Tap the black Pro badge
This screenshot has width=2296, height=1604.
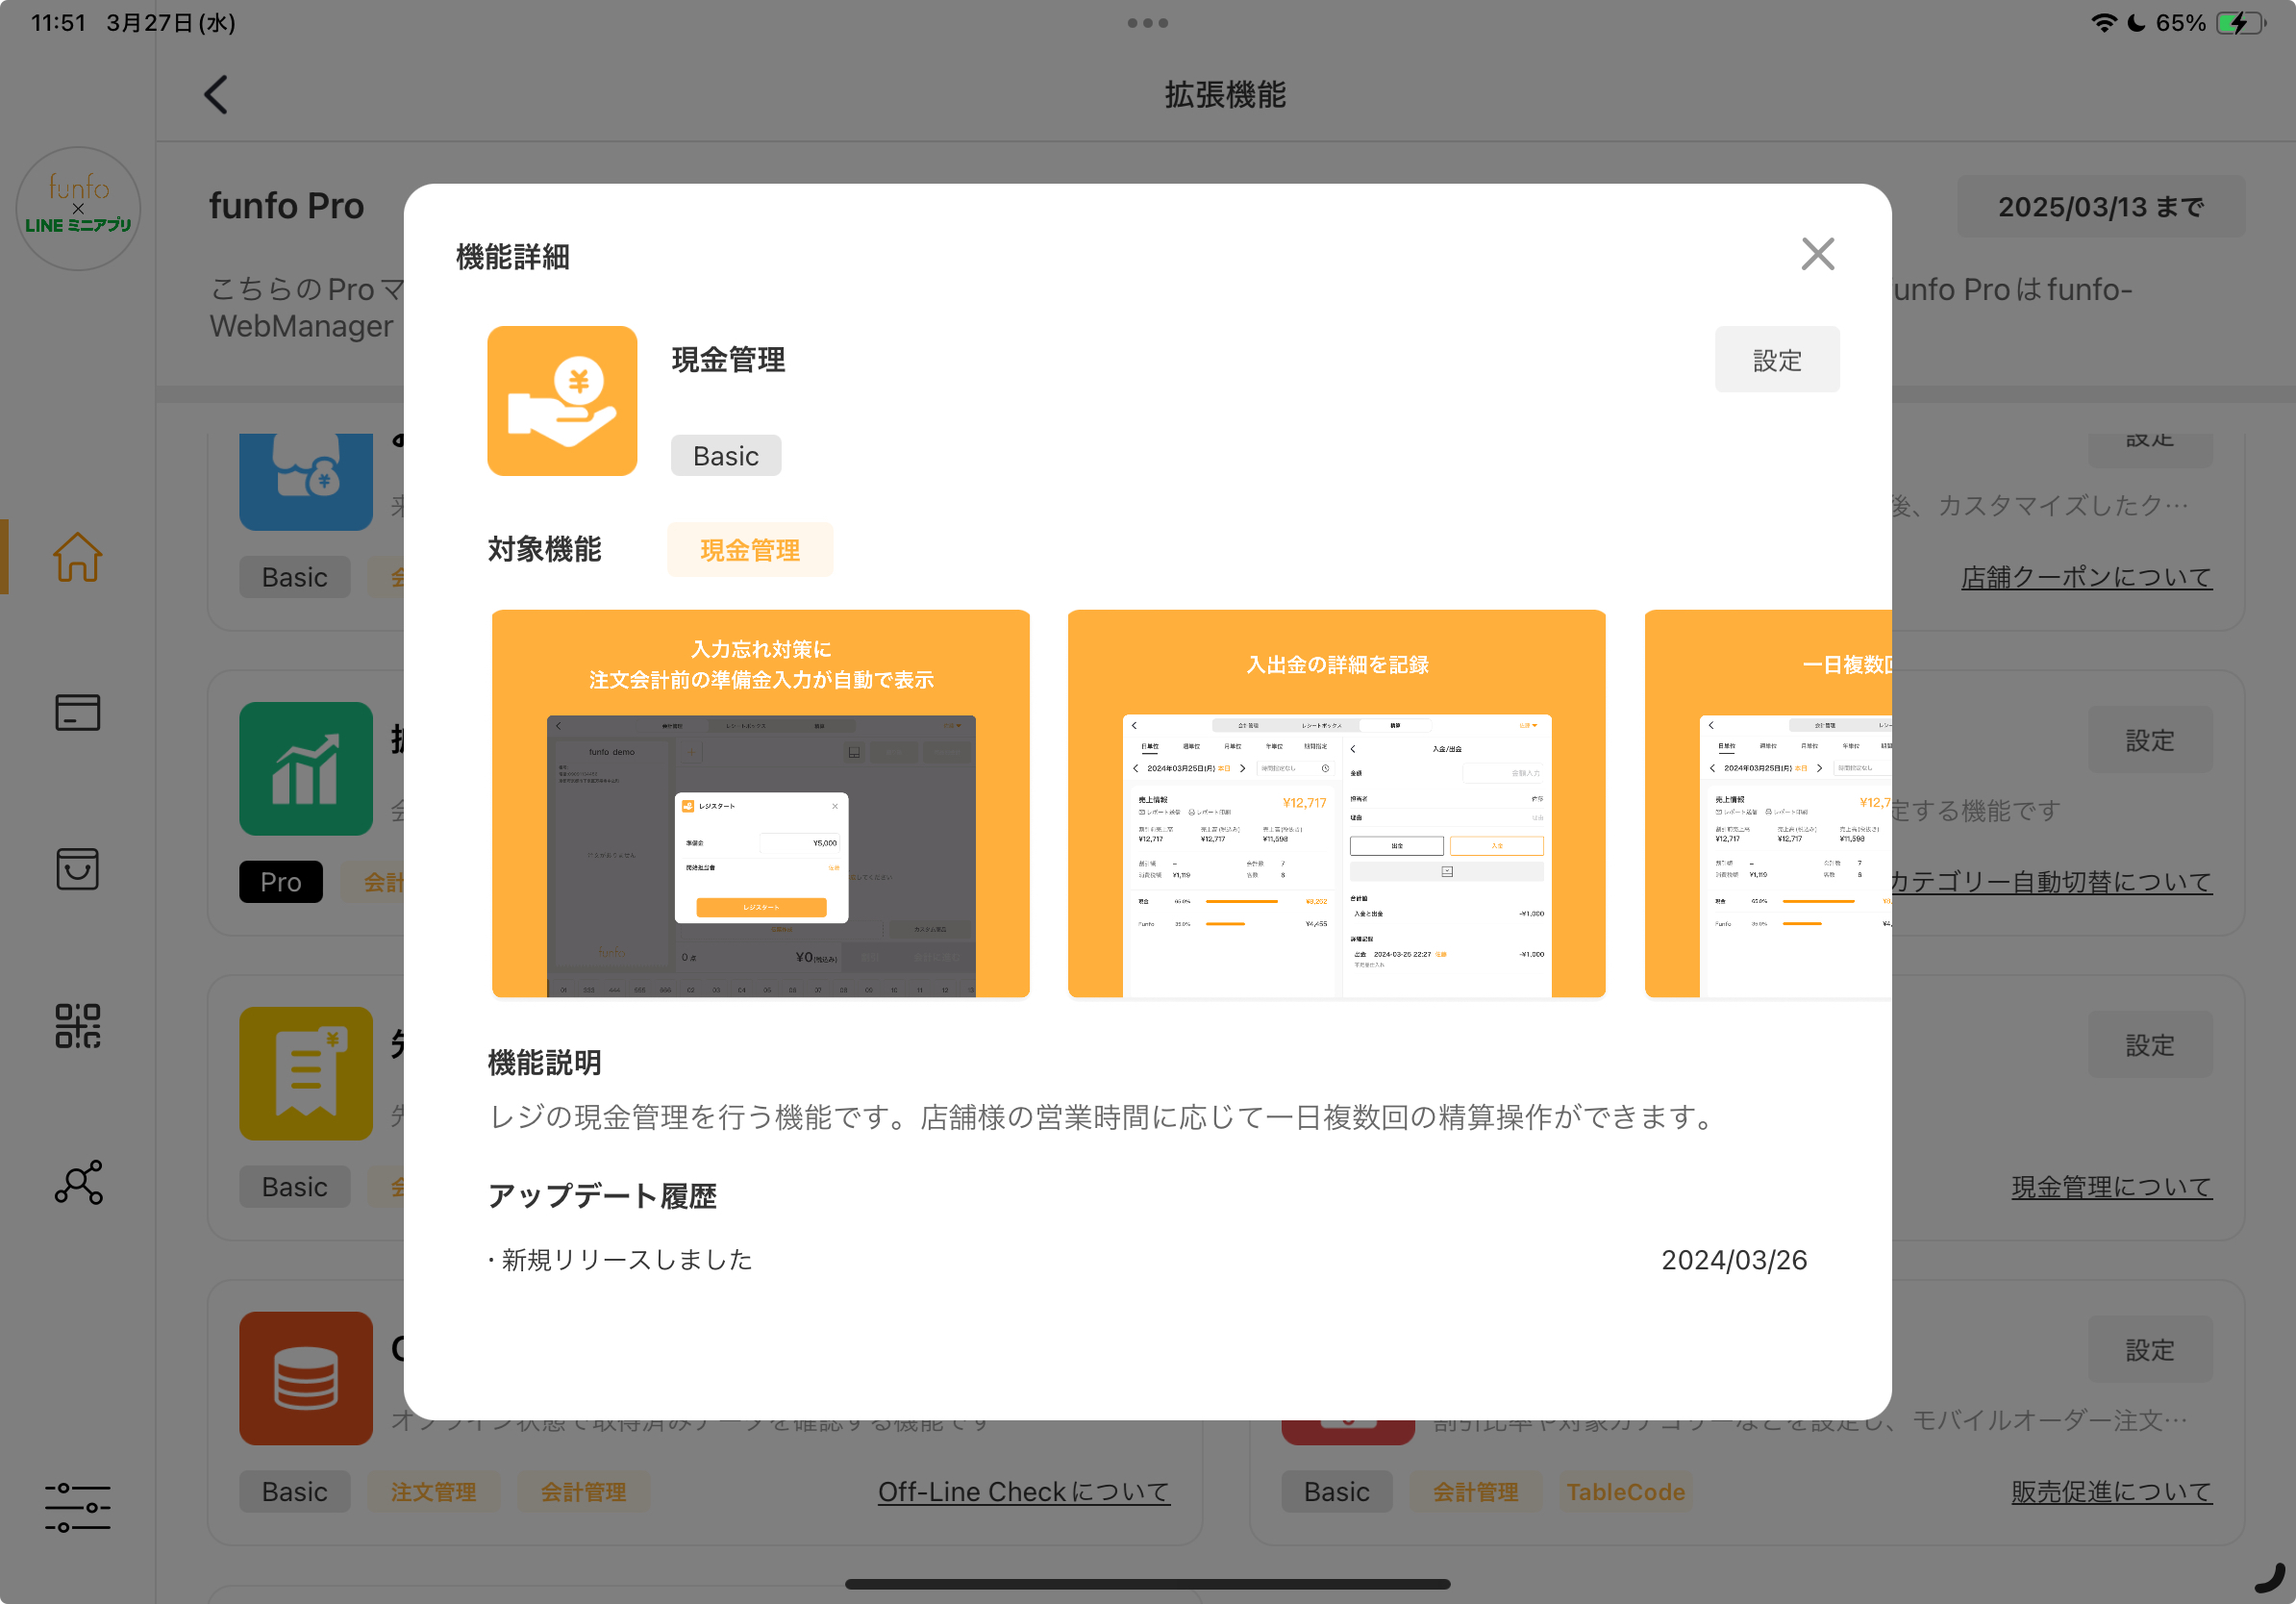281,882
